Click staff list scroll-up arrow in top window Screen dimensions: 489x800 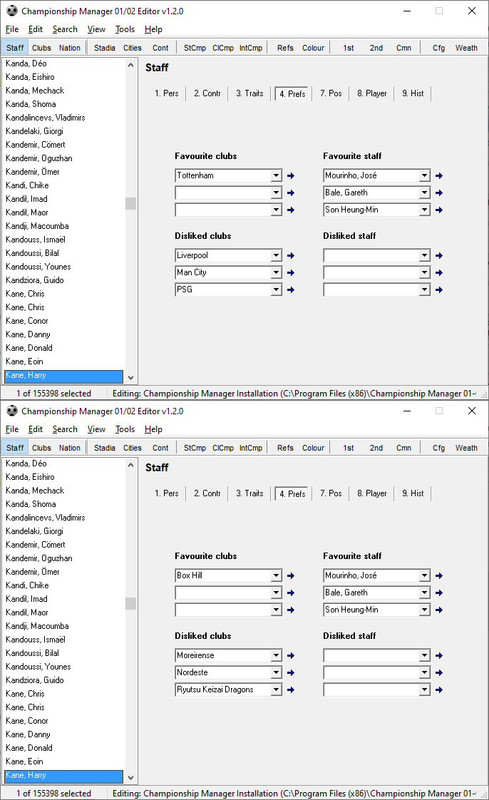[131, 65]
